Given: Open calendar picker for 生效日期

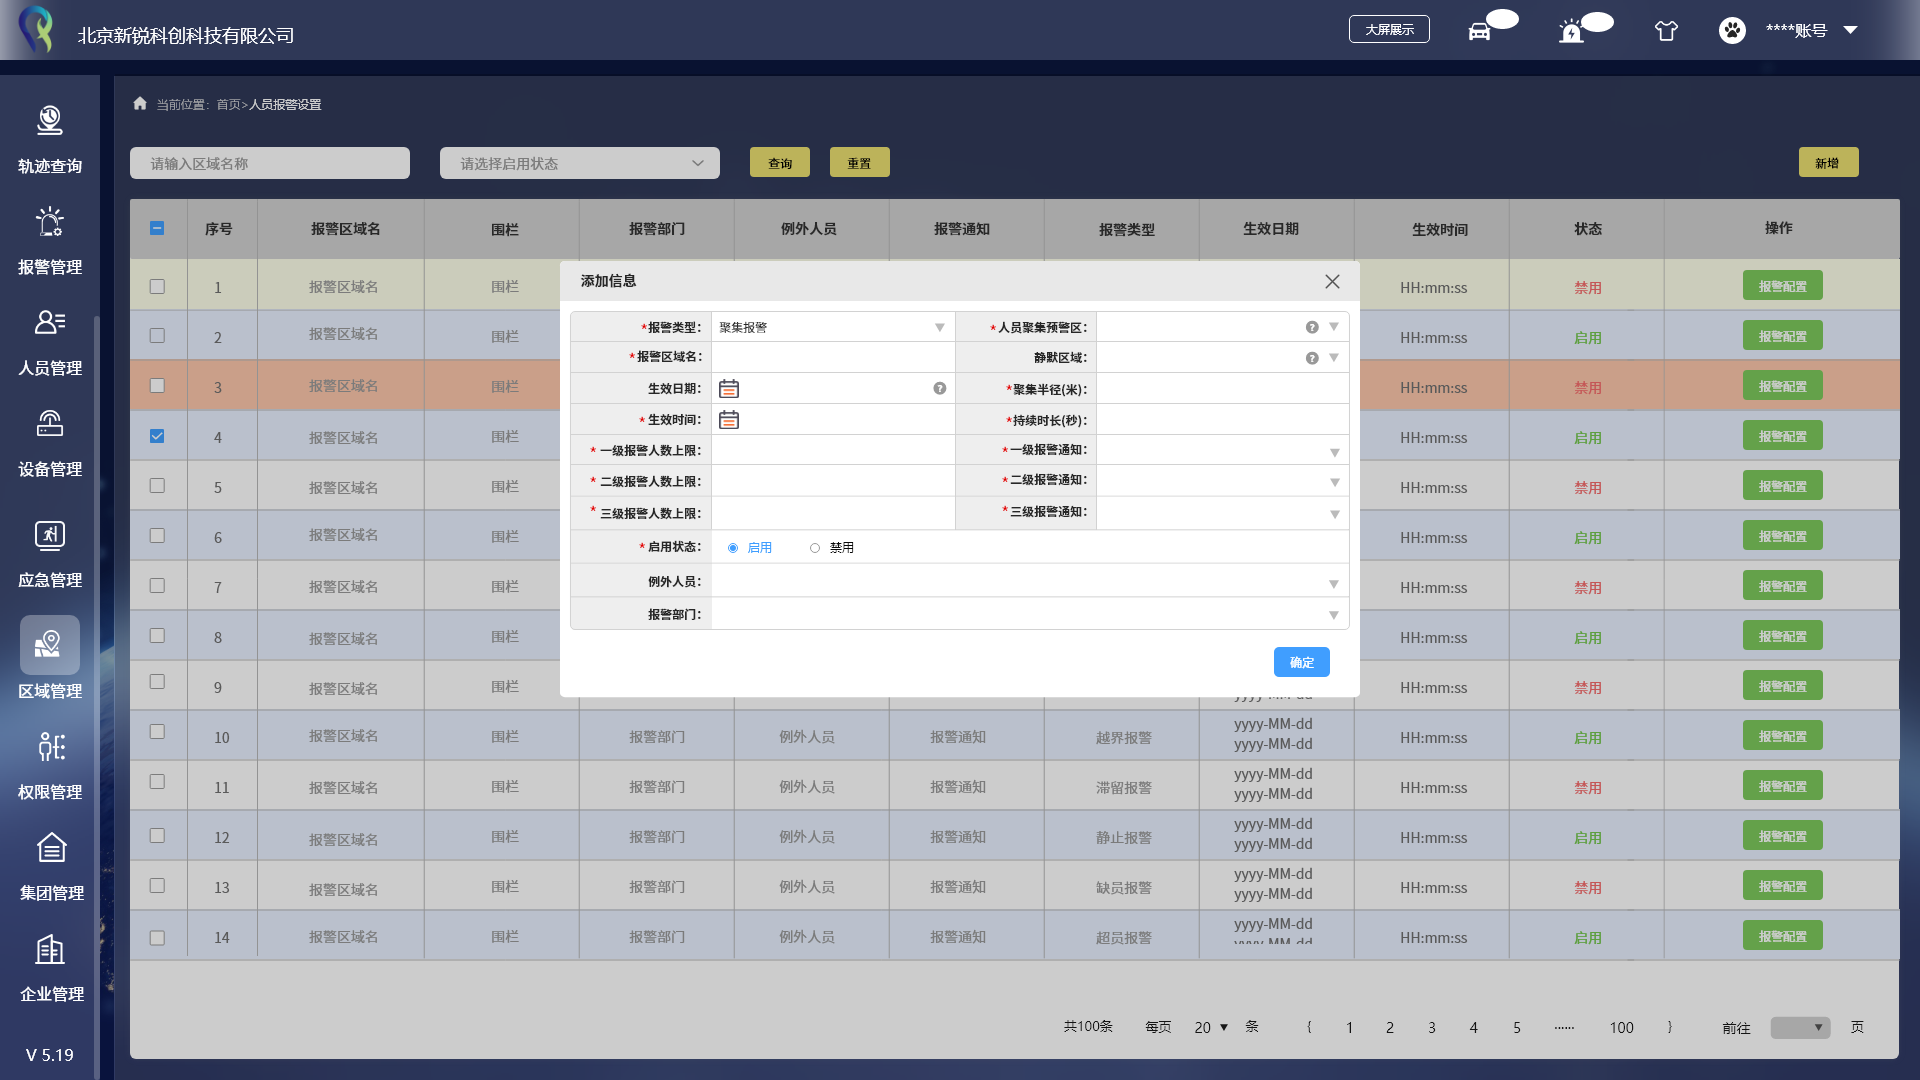Looking at the screenshot, I should tap(729, 389).
